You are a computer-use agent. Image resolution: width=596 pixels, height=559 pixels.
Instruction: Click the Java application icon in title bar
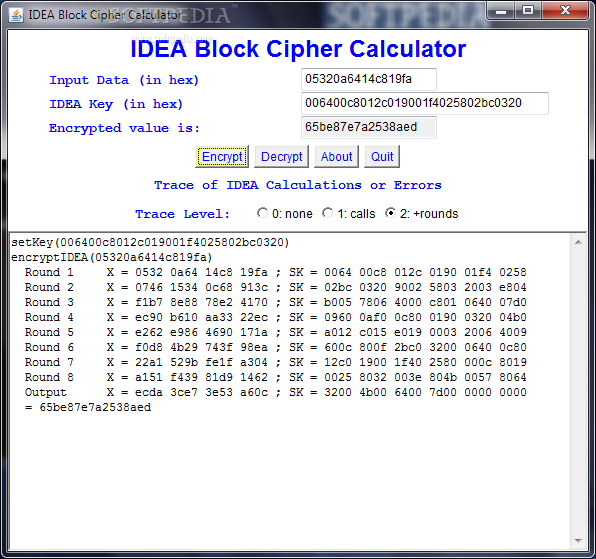(x=16, y=15)
